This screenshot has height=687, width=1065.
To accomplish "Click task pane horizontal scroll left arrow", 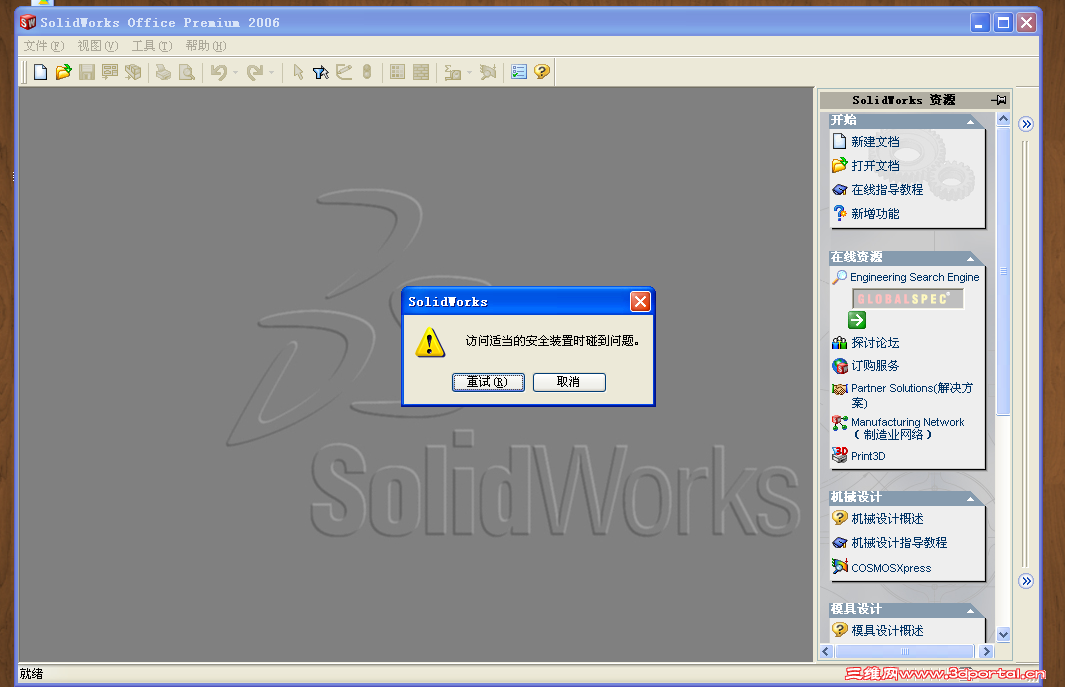I will coord(827,651).
